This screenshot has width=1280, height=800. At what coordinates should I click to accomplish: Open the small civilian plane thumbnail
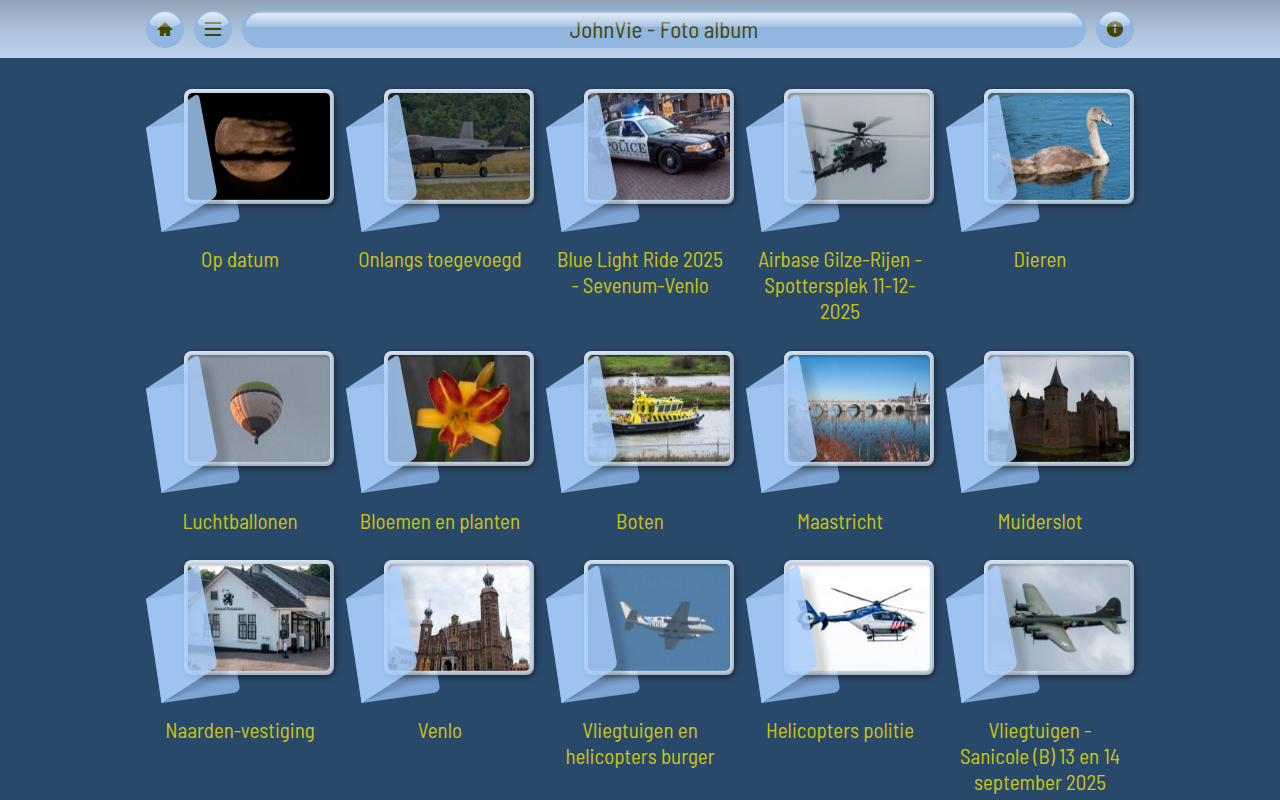(659, 618)
